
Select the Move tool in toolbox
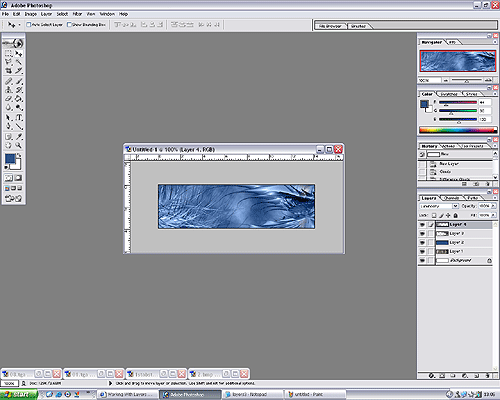[x=19, y=54]
